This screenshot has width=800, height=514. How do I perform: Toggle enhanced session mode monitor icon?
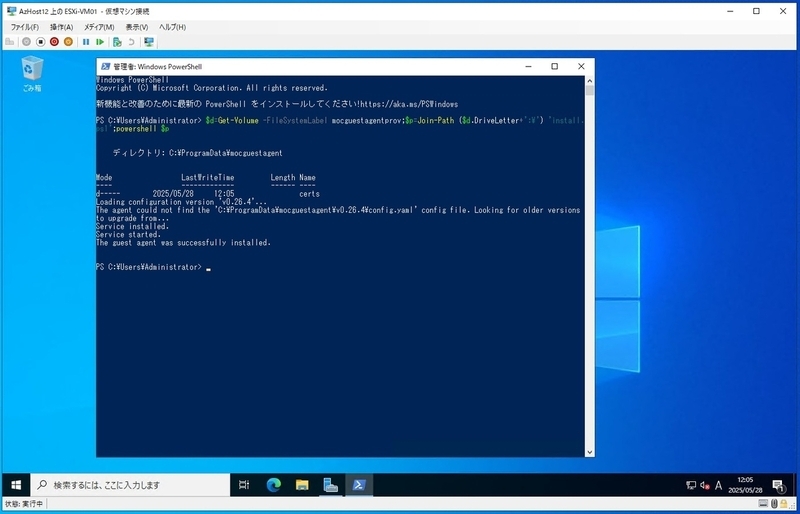[148, 42]
